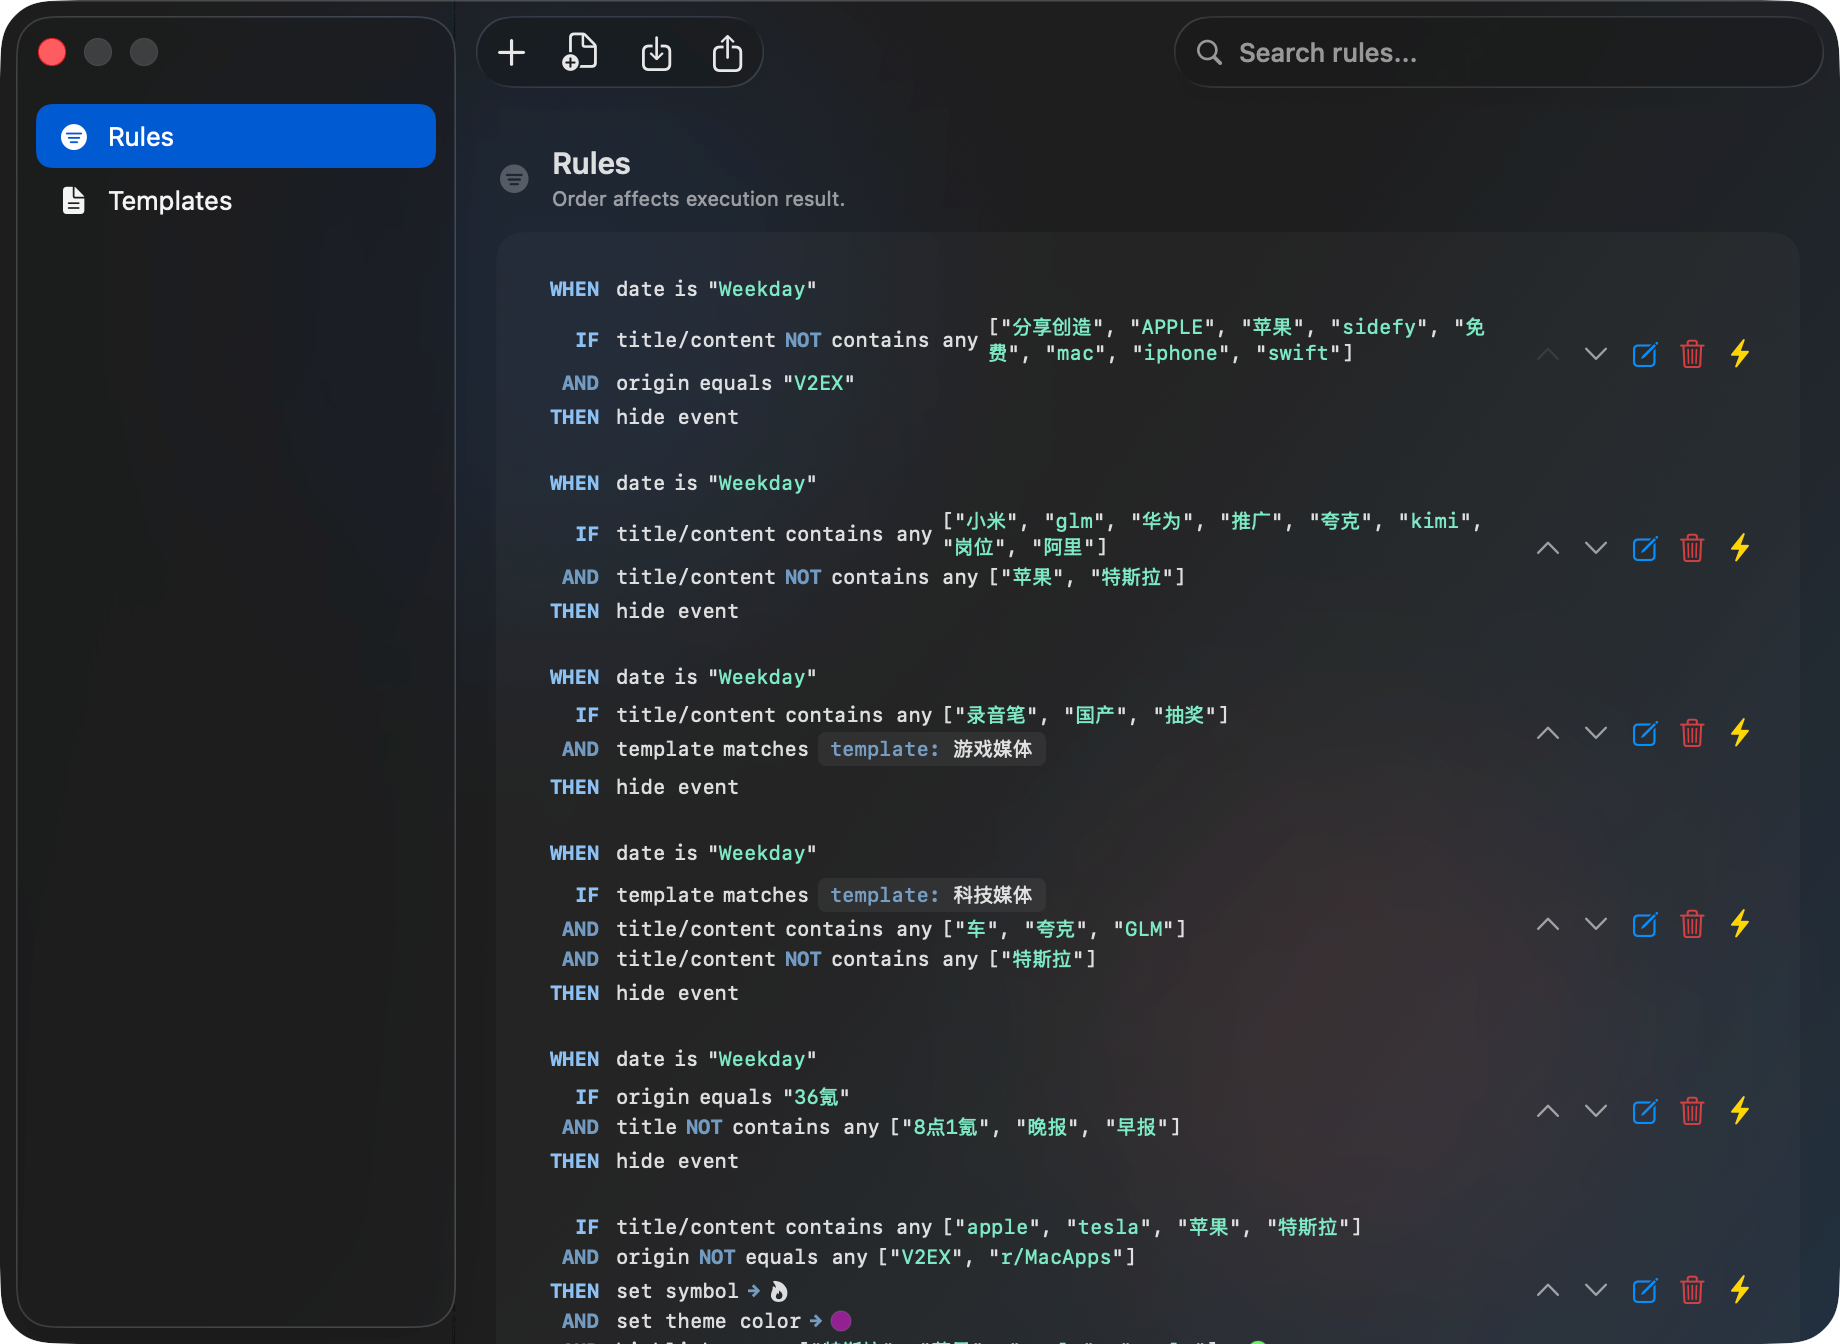Move the "36氪" rule up
Screen dimensions: 1840x1344
click(1548, 1111)
